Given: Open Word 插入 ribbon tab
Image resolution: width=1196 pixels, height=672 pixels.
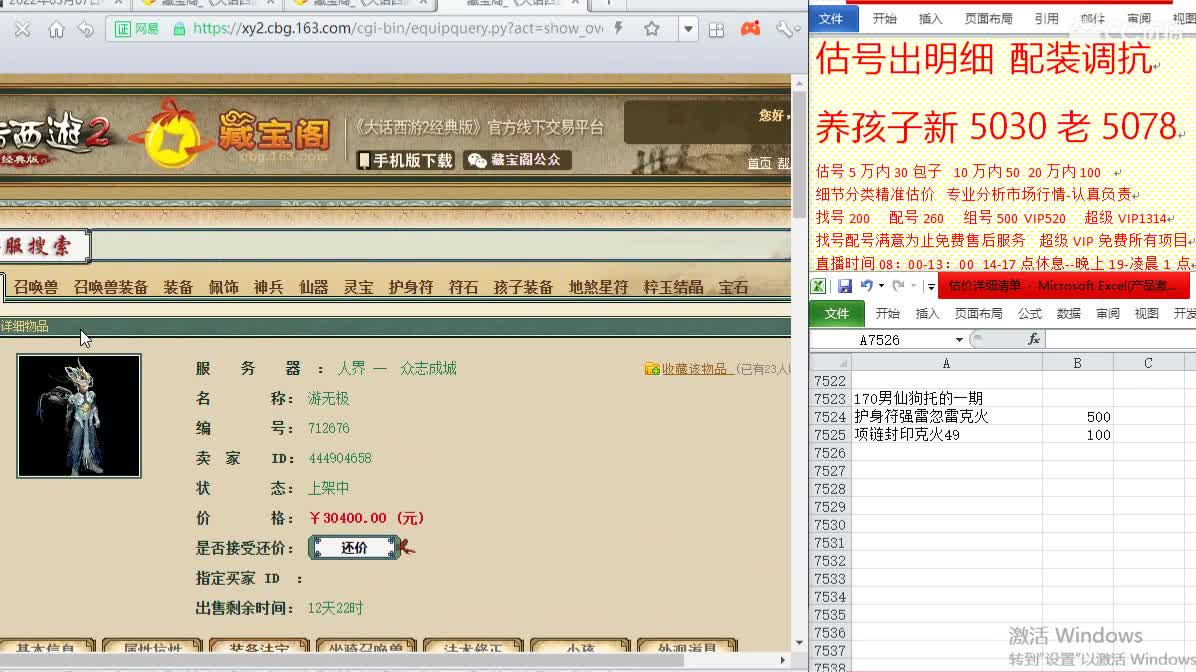Looking at the screenshot, I should click(x=930, y=18).
